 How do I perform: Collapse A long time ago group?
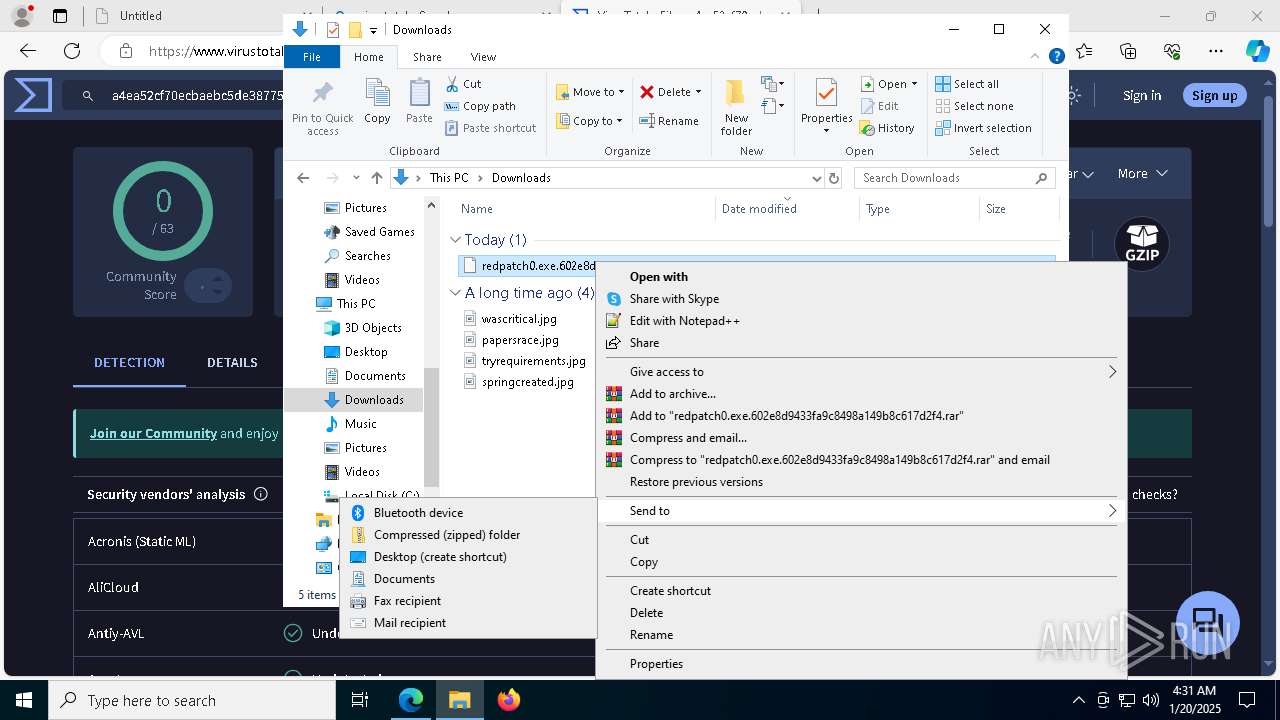click(455, 293)
